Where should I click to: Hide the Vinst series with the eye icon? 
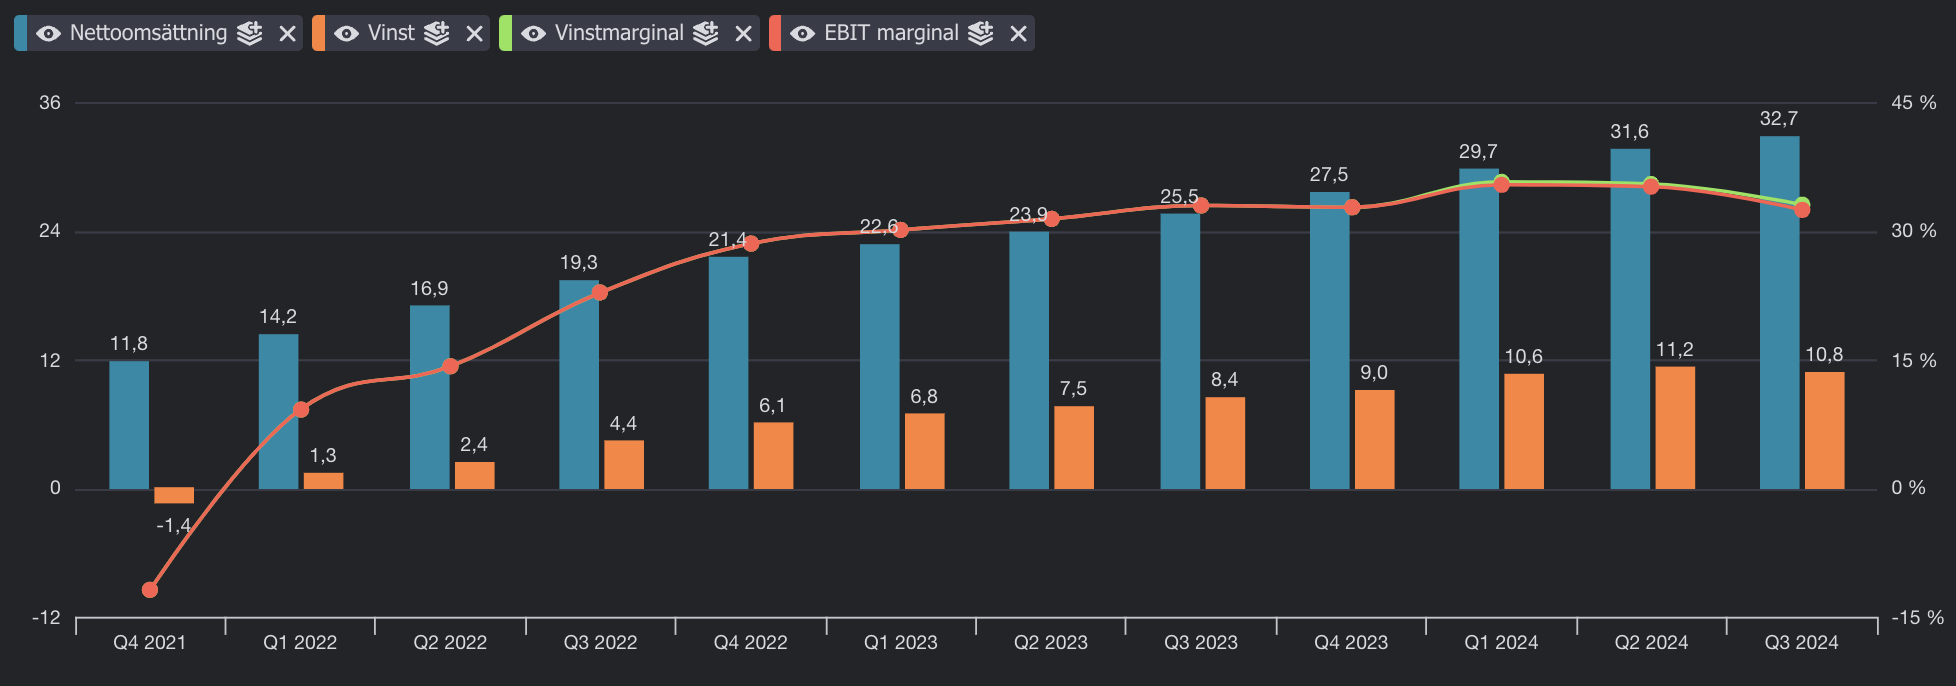click(346, 34)
